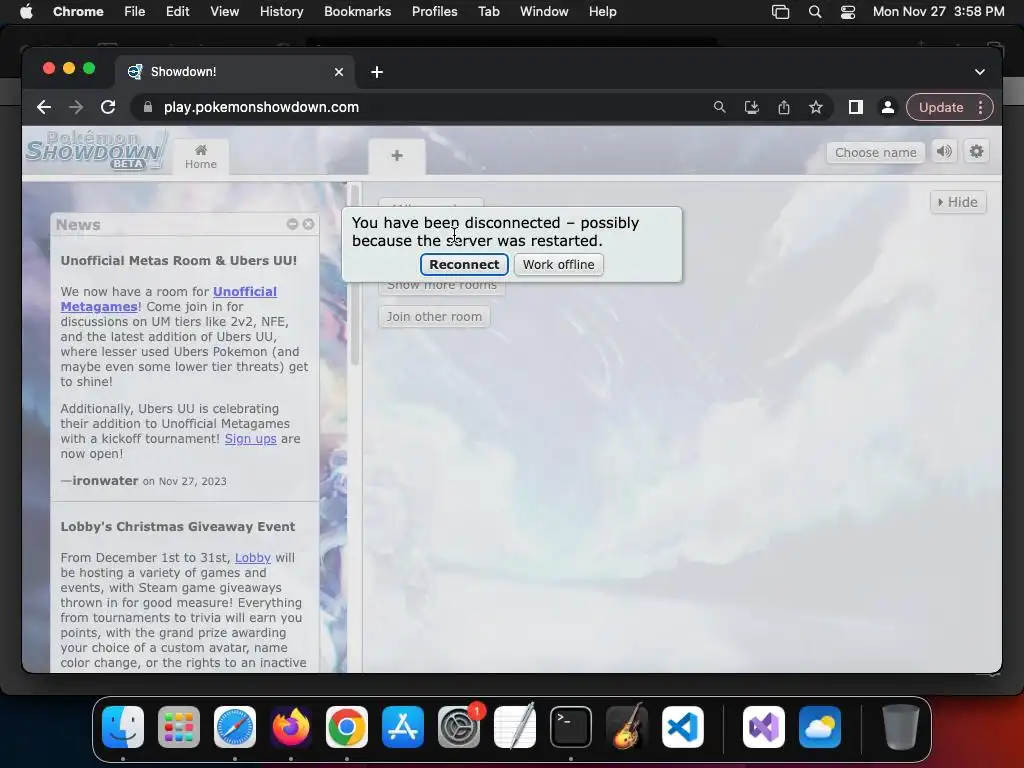Click the Unofficial Metas Room & Ubers UU! heading
The width and height of the screenshot is (1024, 768).
178,261
